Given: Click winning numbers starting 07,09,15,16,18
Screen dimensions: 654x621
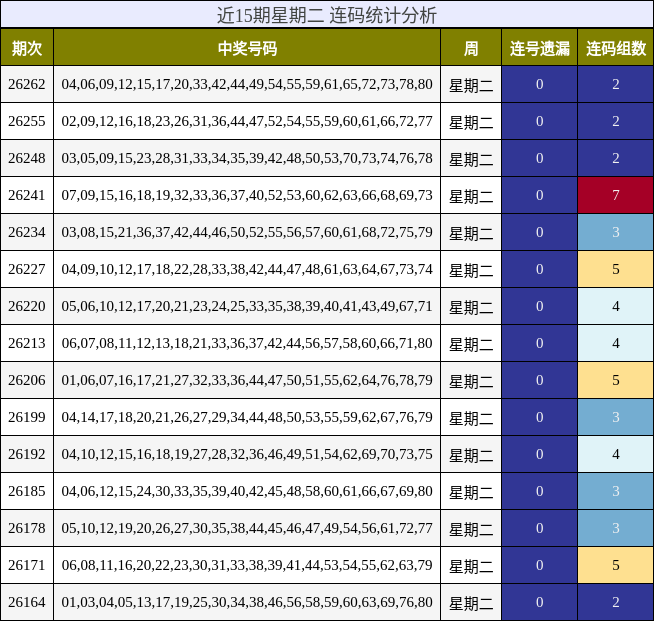Looking at the screenshot, I should pos(247,195).
